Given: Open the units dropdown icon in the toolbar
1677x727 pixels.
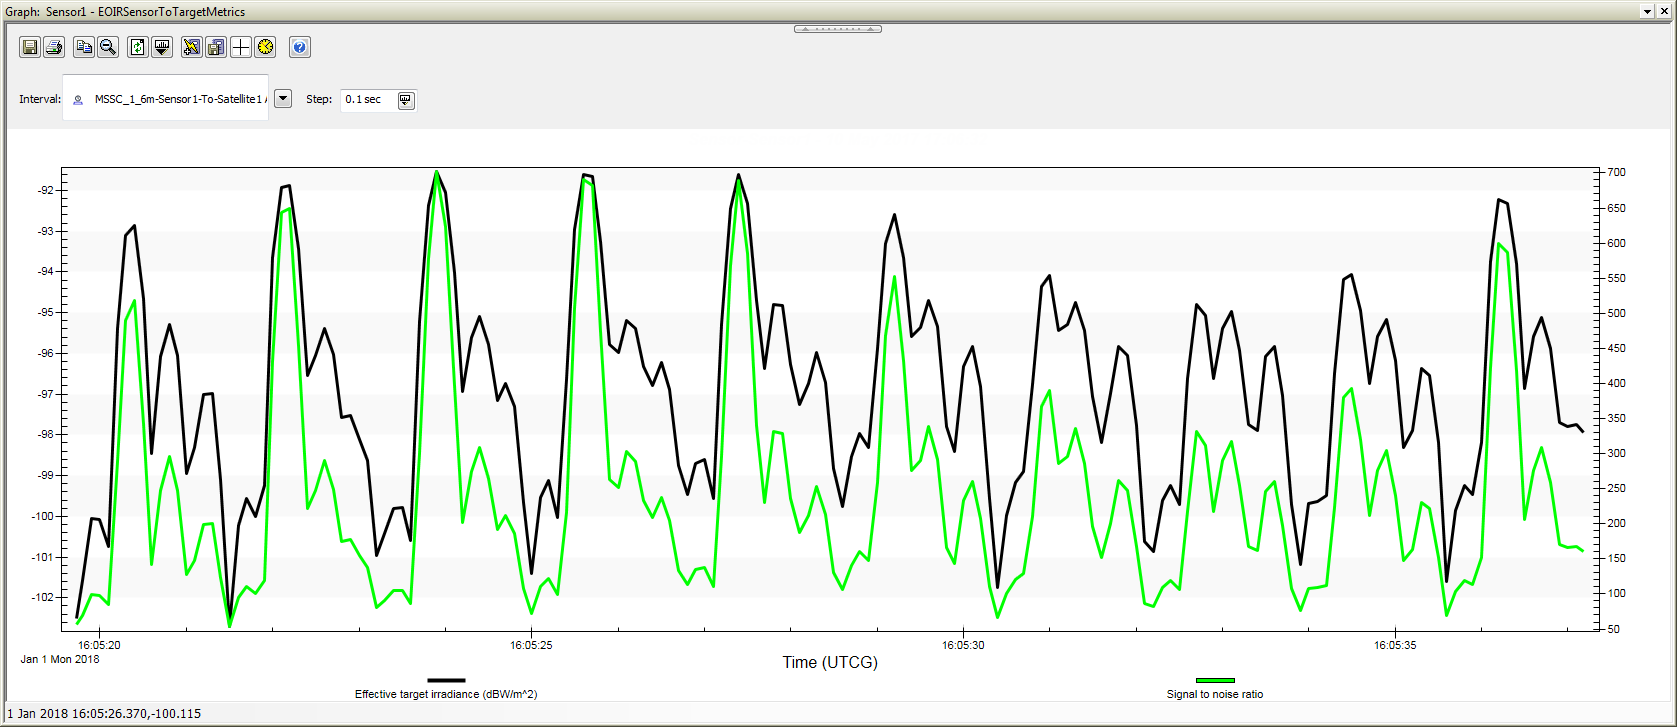Looking at the screenshot, I should click(x=162, y=47).
